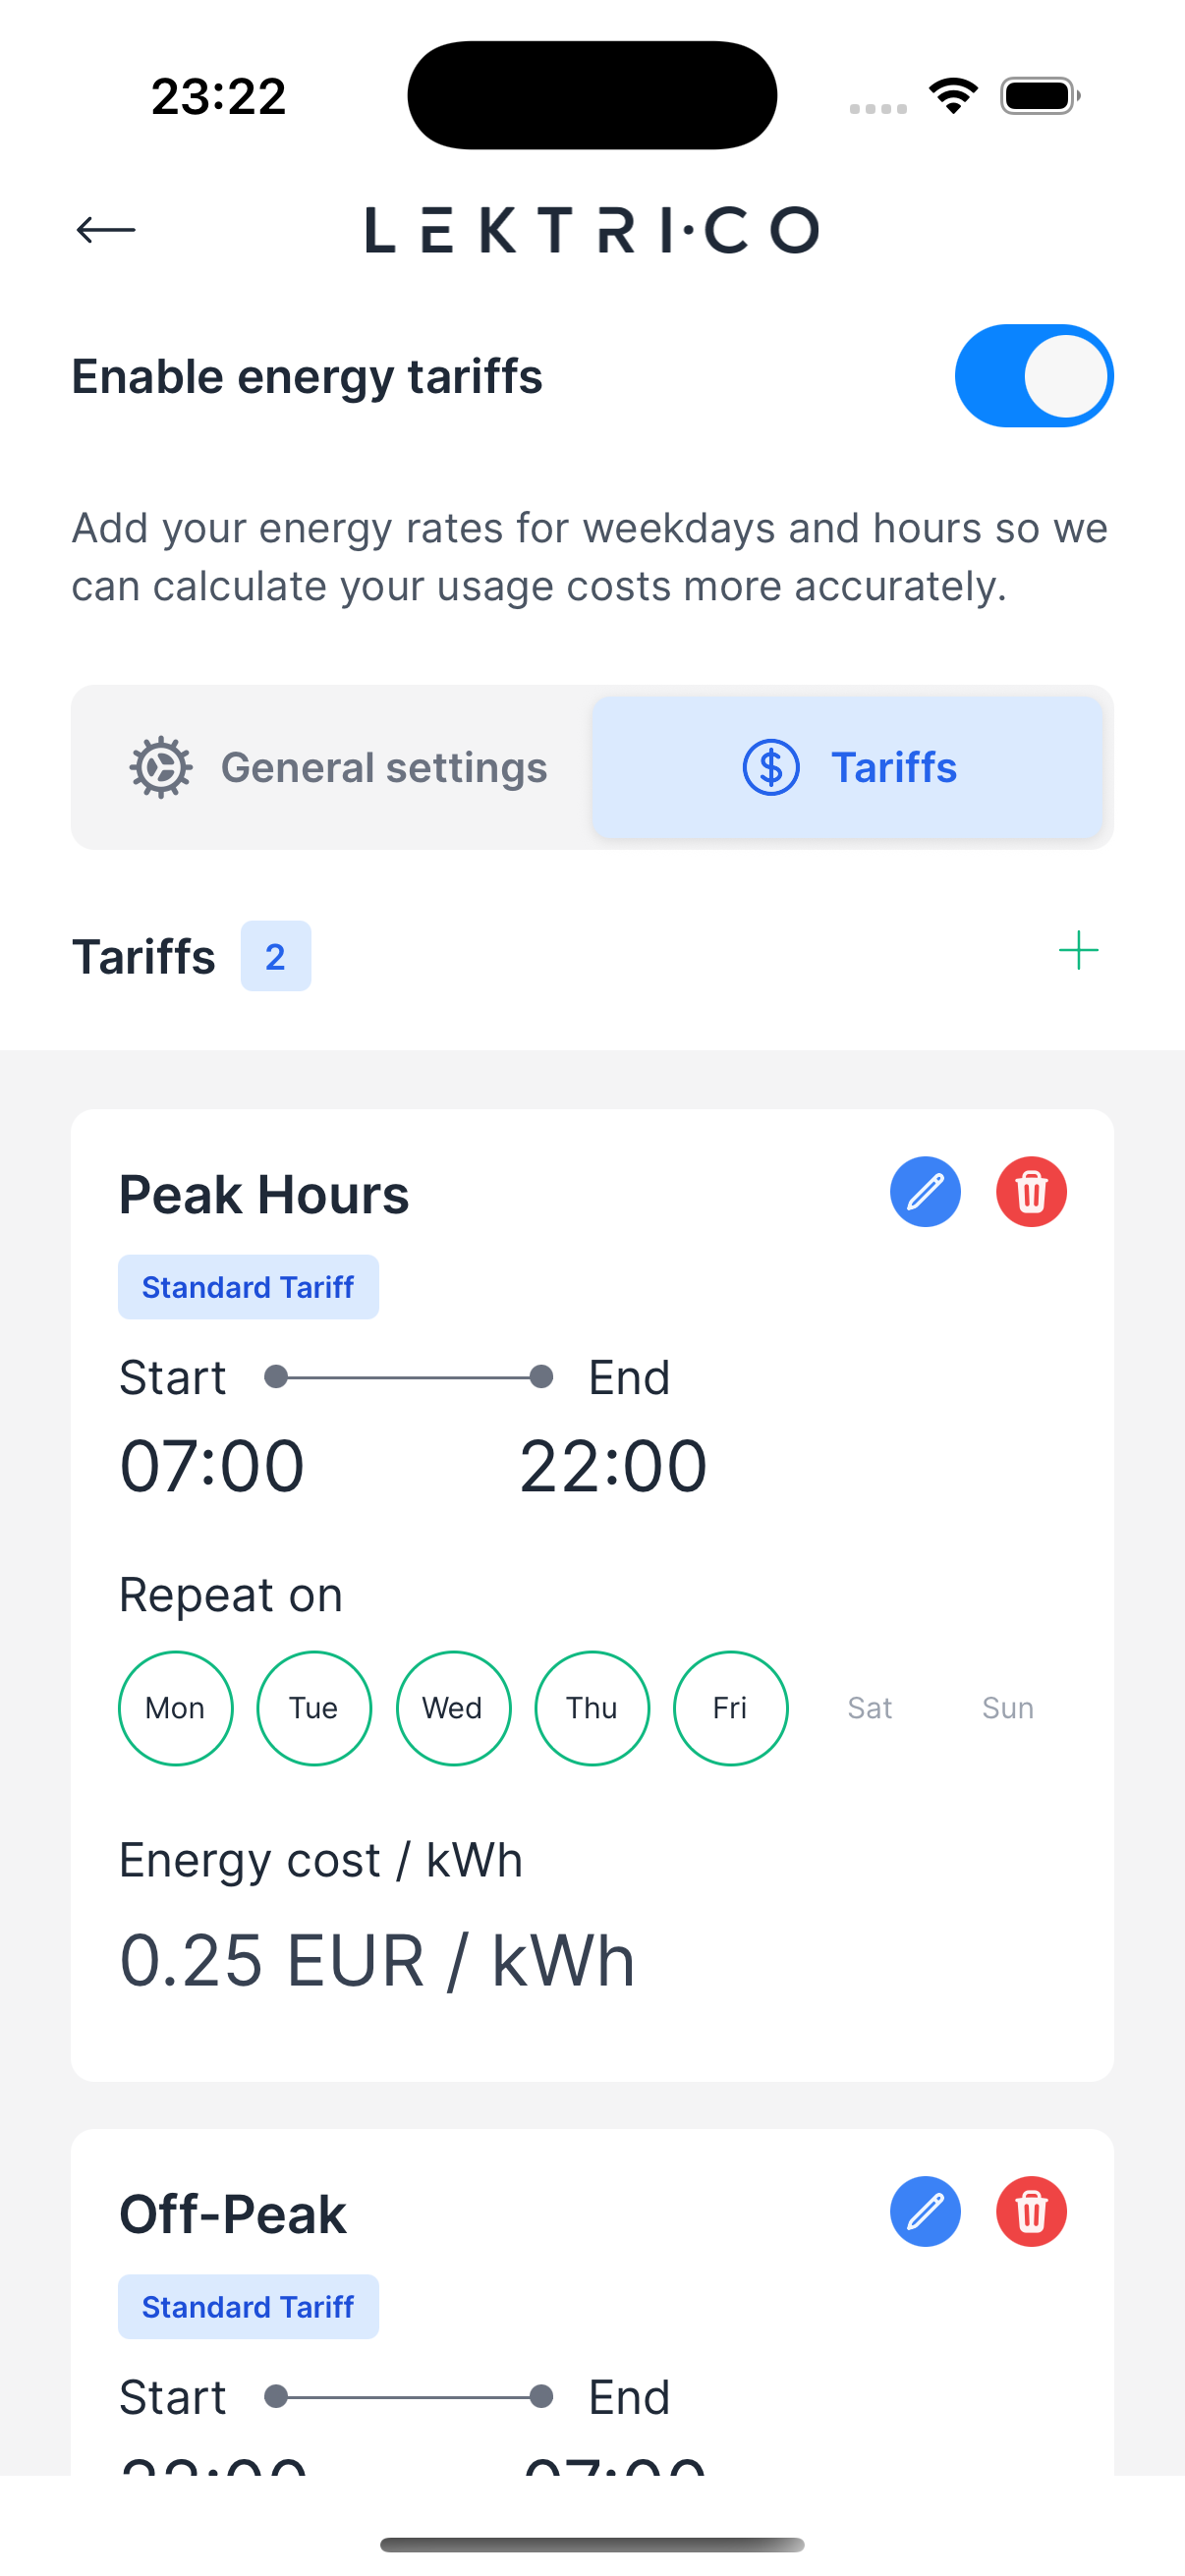Edit the Peak Hours tariff
Viewport: 1185px width, 2576px height.
pyautogui.click(x=925, y=1192)
